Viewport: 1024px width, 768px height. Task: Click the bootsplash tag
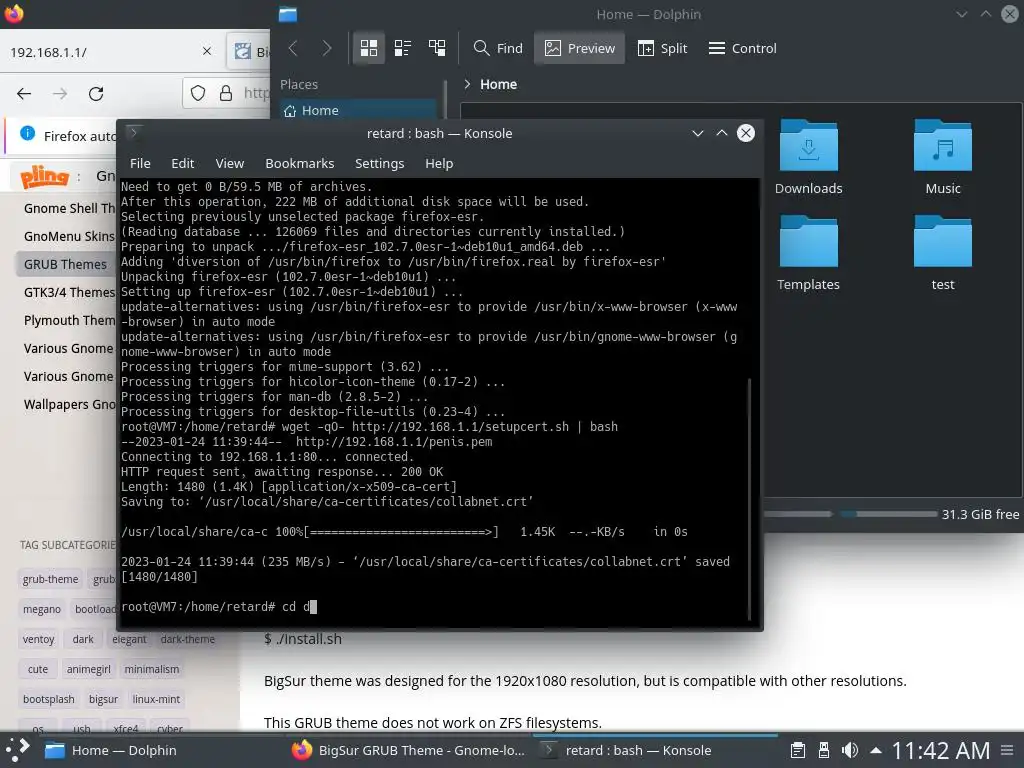click(x=48, y=699)
